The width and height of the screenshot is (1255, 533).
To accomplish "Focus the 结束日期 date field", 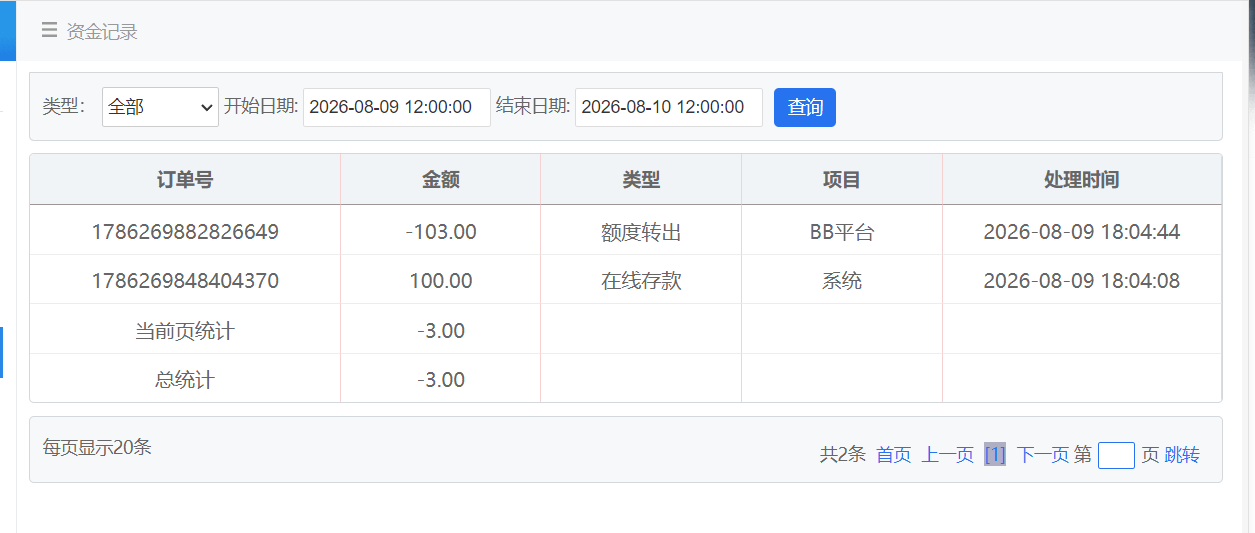I will [x=669, y=107].
